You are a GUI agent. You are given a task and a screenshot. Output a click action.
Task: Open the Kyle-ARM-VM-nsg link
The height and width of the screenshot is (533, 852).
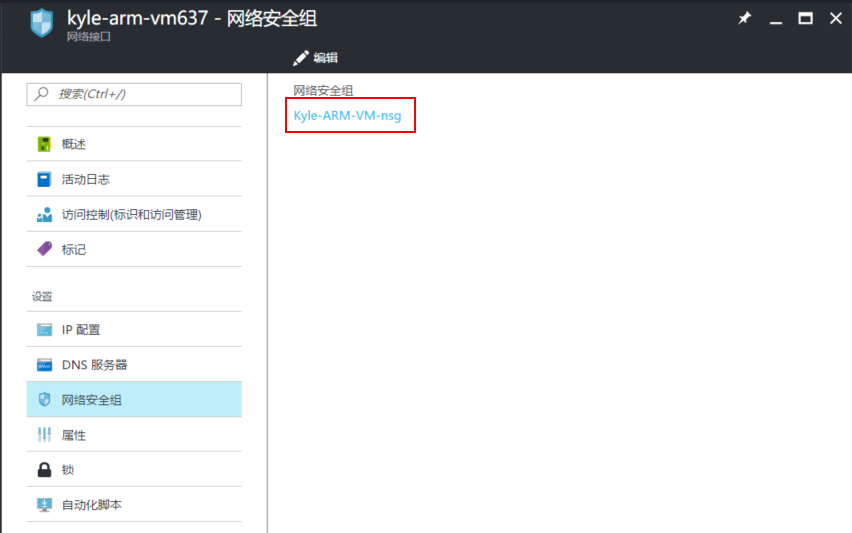click(x=347, y=116)
